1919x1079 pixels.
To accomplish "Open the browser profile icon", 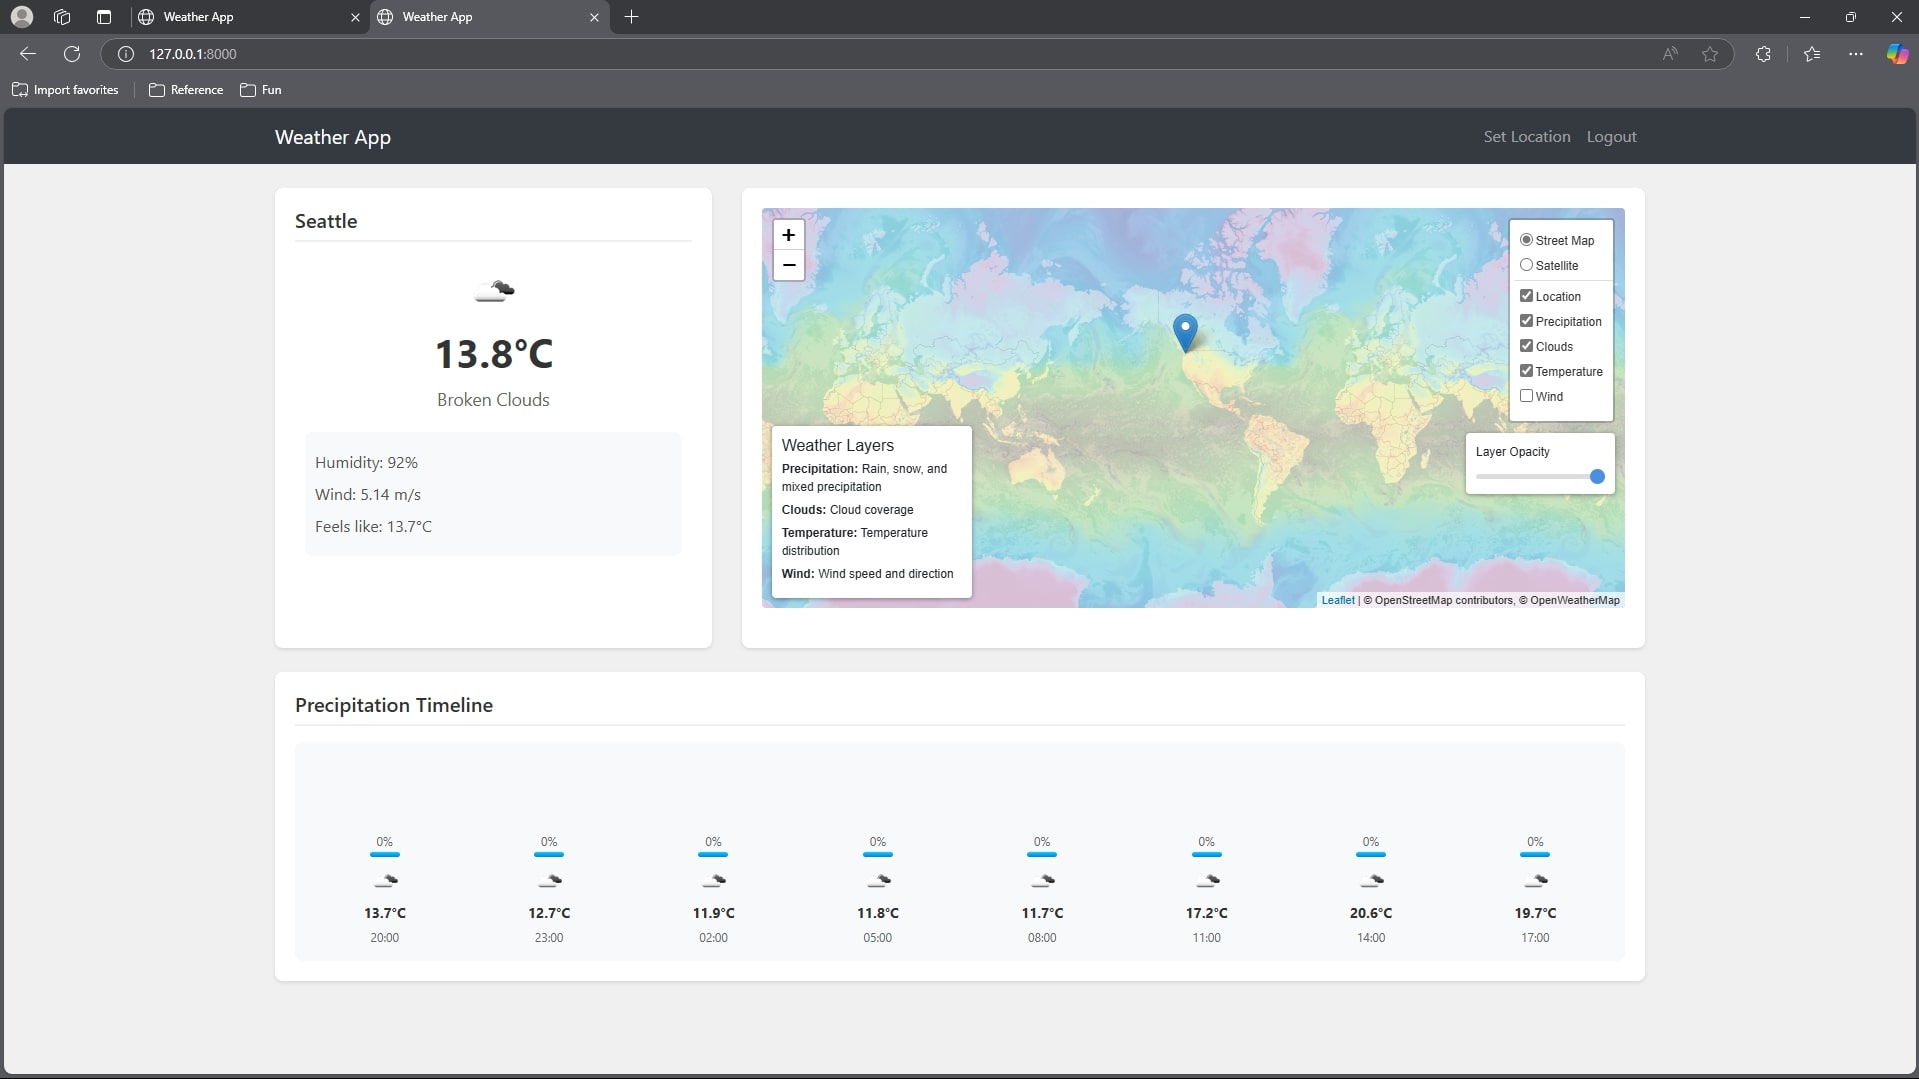I will click(22, 17).
